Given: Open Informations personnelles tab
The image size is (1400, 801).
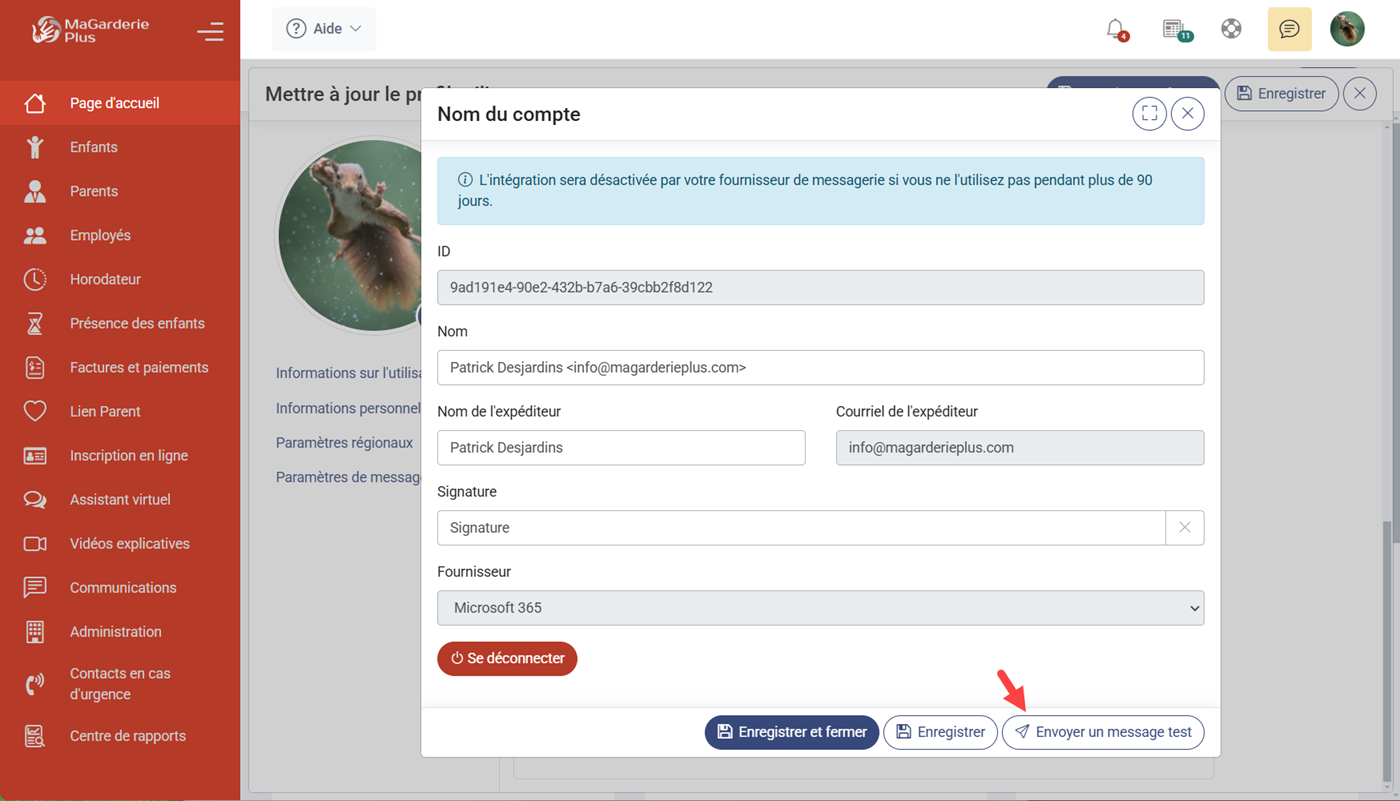Looking at the screenshot, I should point(348,408).
